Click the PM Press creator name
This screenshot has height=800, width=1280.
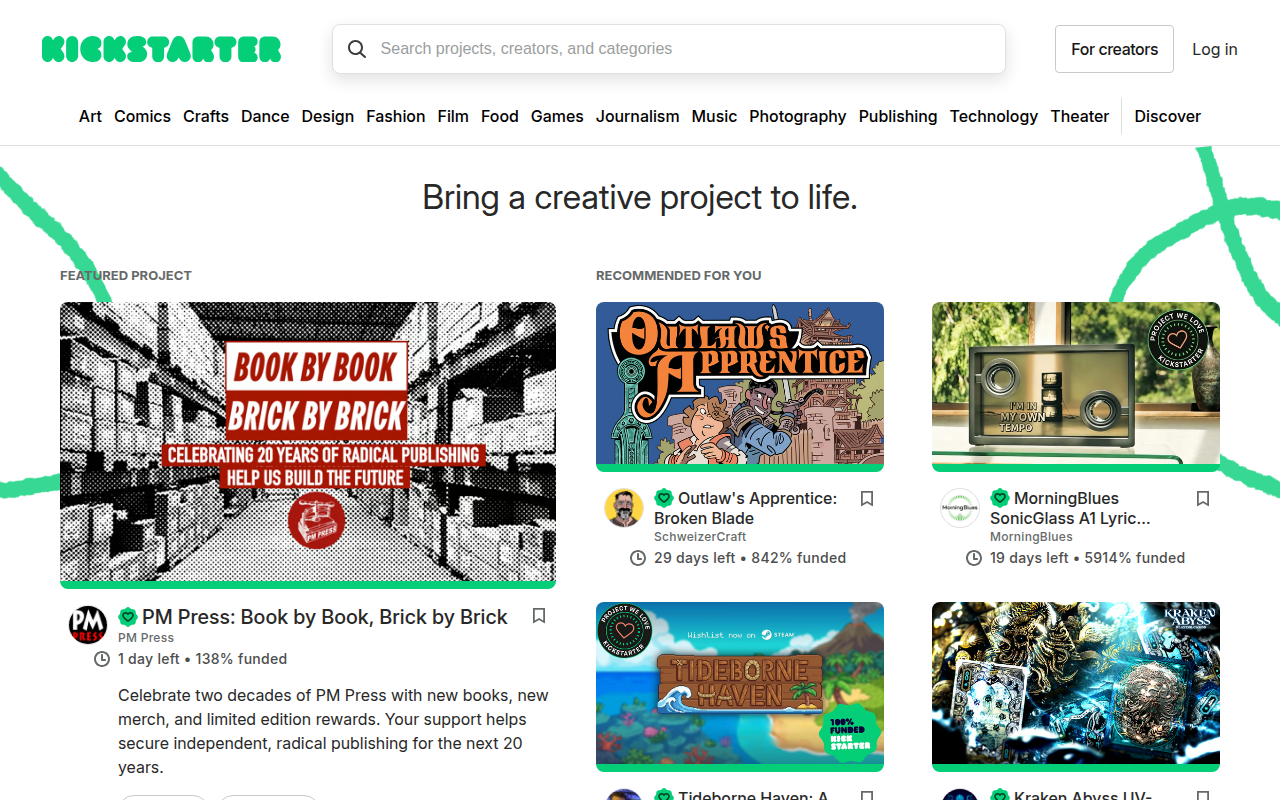click(146, 638)
